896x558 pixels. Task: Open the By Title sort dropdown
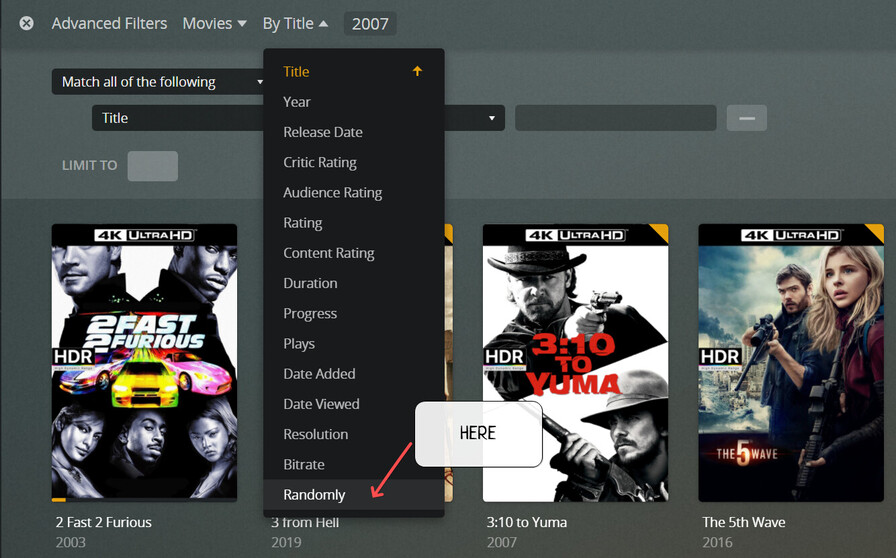click(295, 23)
